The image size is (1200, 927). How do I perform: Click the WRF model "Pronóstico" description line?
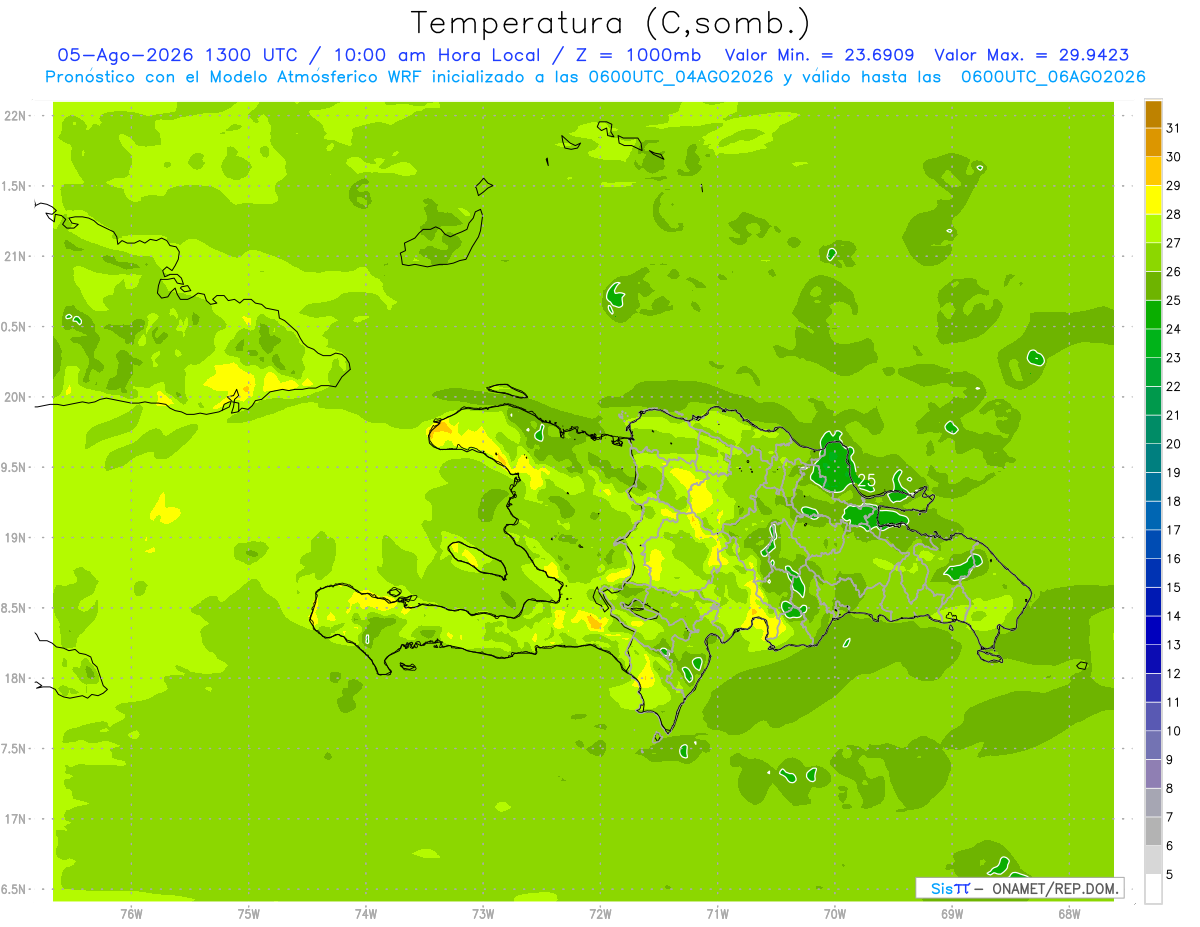tap(595, 77)
